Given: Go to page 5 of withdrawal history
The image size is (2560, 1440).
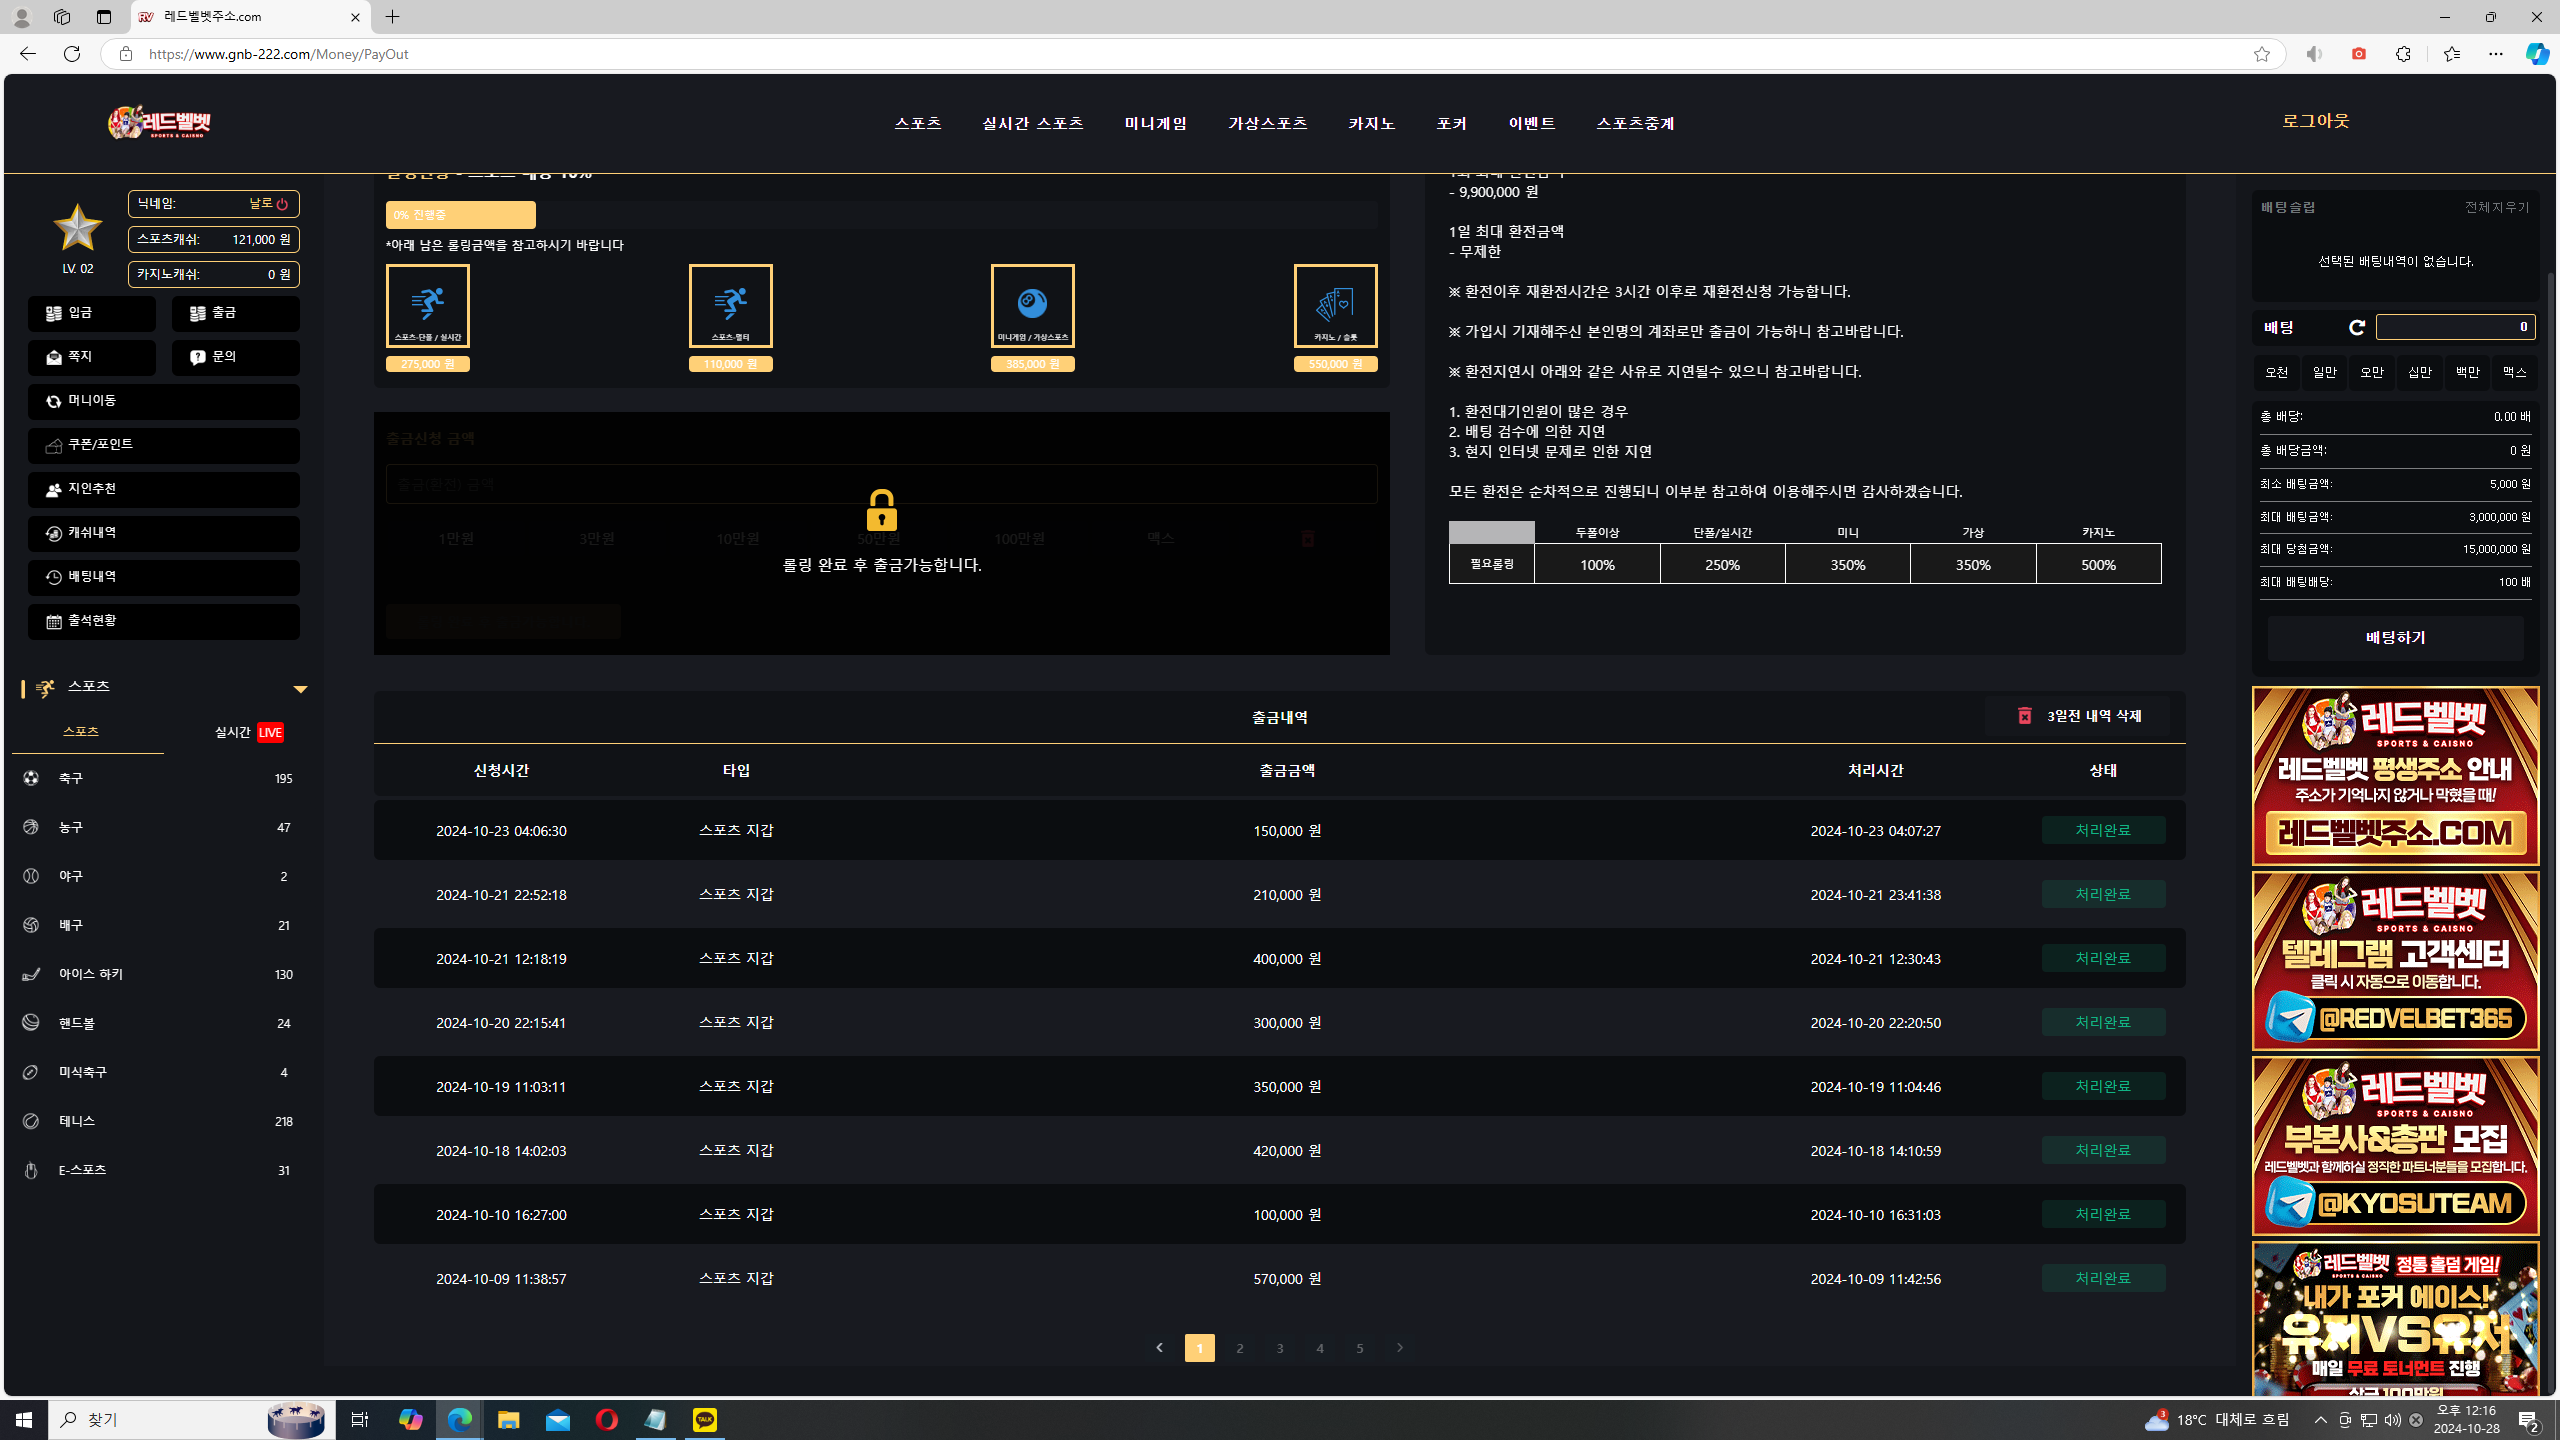Looking at the screenshot, I should coord(1360,1348).
